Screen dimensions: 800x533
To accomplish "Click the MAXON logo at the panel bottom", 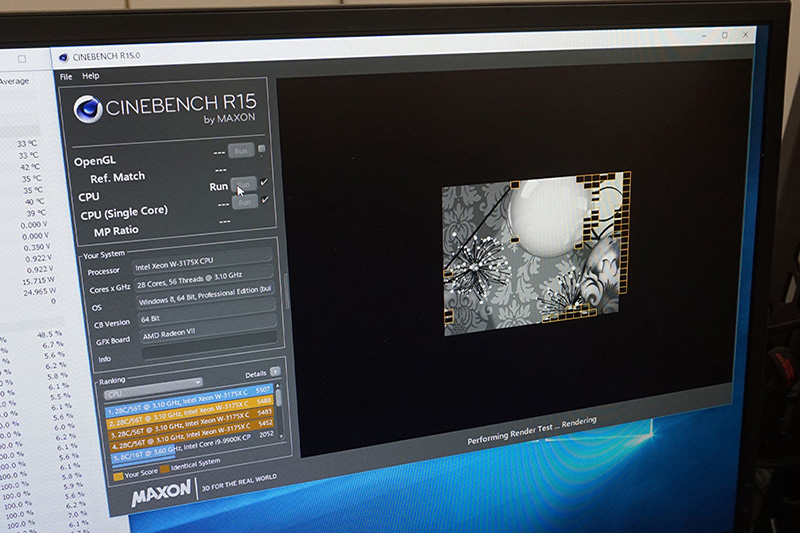I will (x=161, y=492).
